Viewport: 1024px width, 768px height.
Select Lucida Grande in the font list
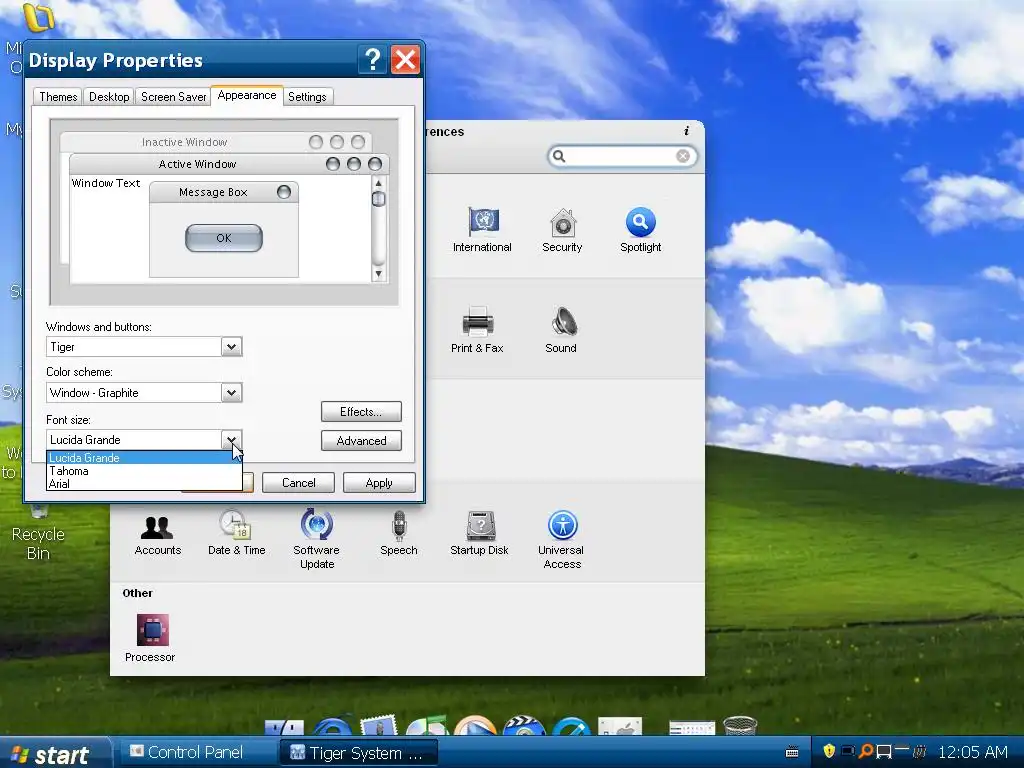(x=144, y=458)
